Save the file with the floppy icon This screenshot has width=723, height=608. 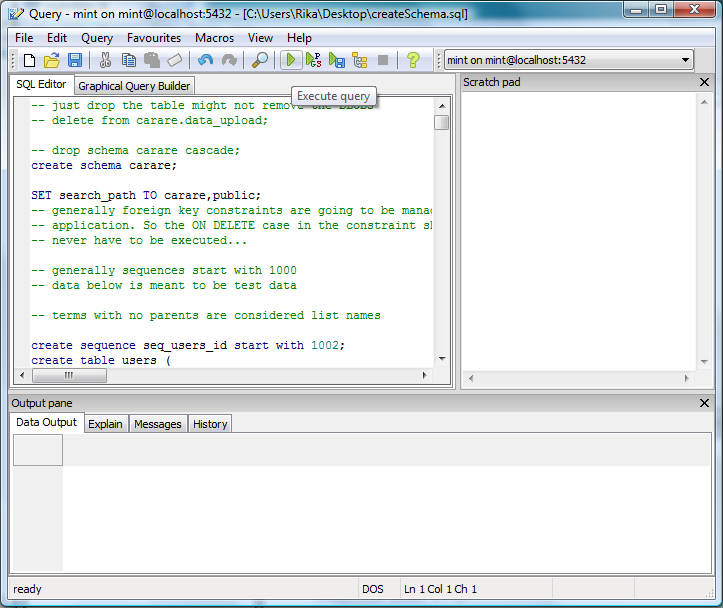pyautogui.click(x=75, y=60)
